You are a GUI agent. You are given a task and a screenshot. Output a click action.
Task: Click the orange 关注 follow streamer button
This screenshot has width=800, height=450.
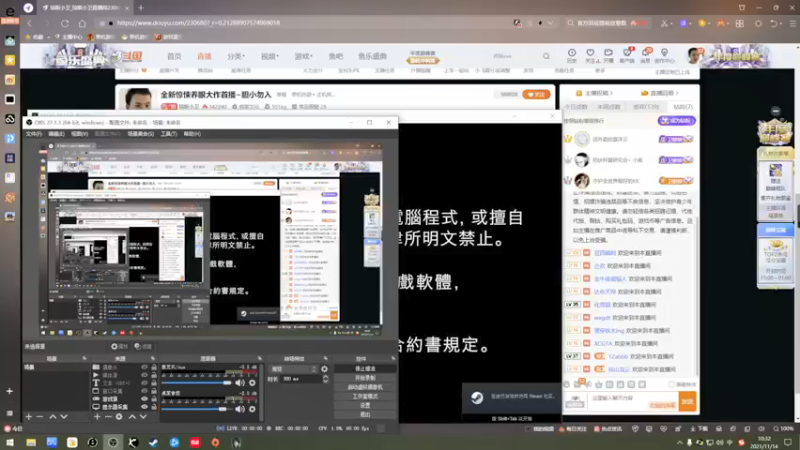[536, 94]
